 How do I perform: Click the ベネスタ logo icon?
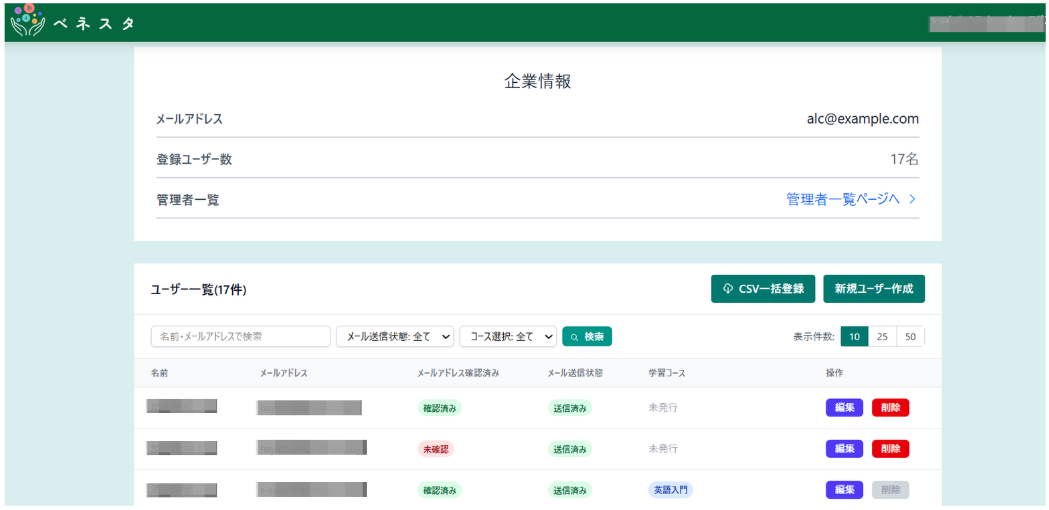coord(28,21)
